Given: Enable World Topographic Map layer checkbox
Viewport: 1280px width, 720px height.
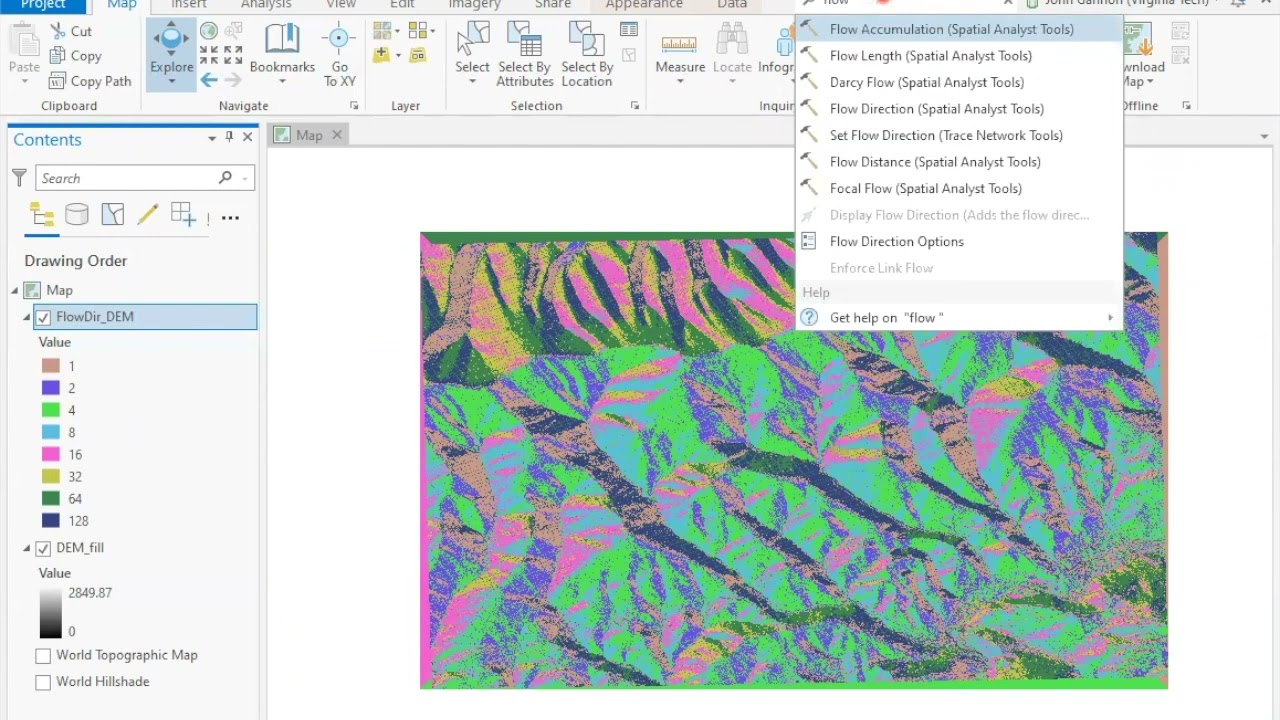Looking at the screenshot, I should [43, 656].
